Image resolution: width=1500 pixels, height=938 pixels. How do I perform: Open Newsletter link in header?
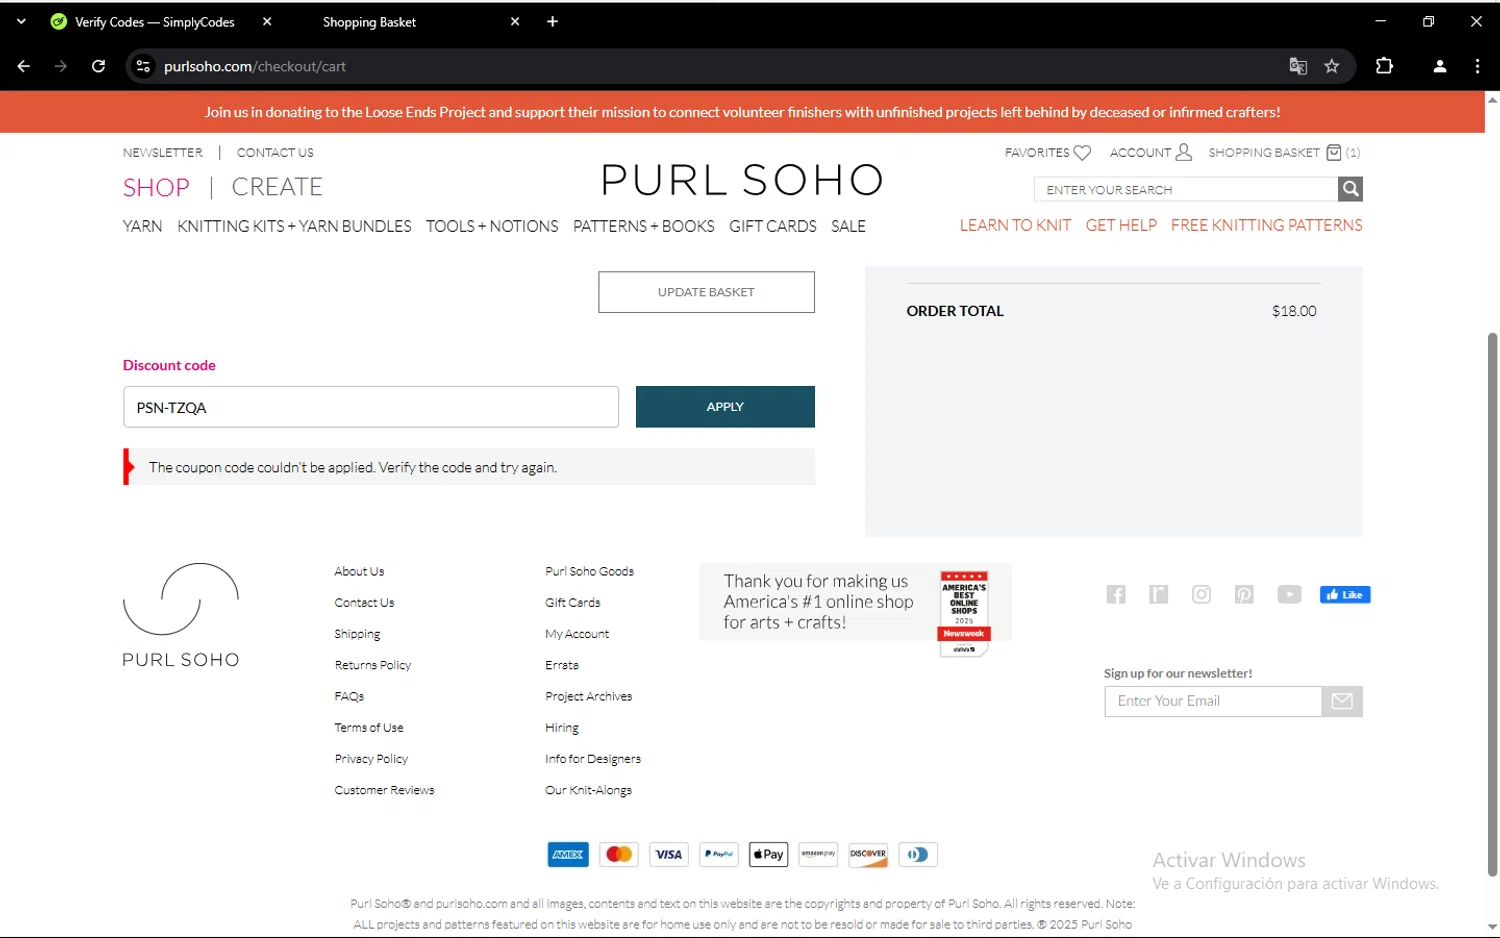point(163,153)
